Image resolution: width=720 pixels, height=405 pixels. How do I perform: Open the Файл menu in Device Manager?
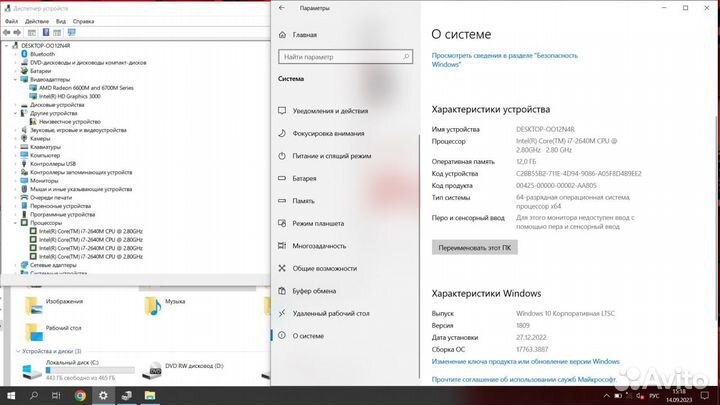(11, 21)
